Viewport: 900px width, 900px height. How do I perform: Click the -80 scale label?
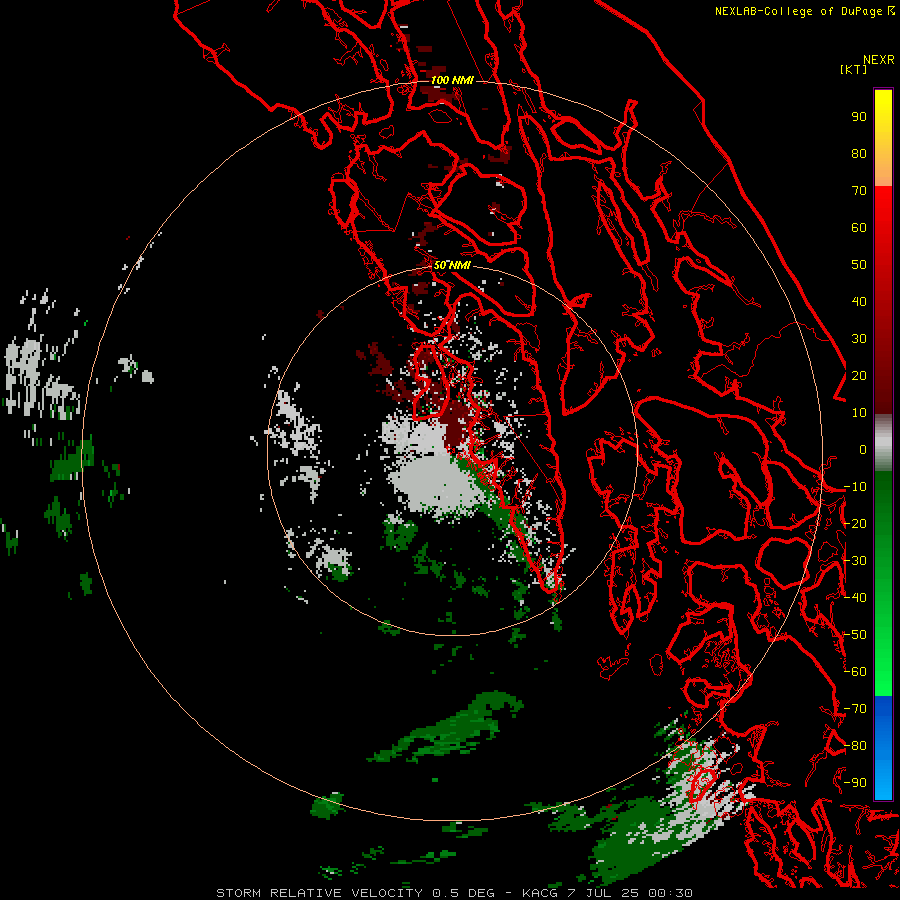point(855,746)
